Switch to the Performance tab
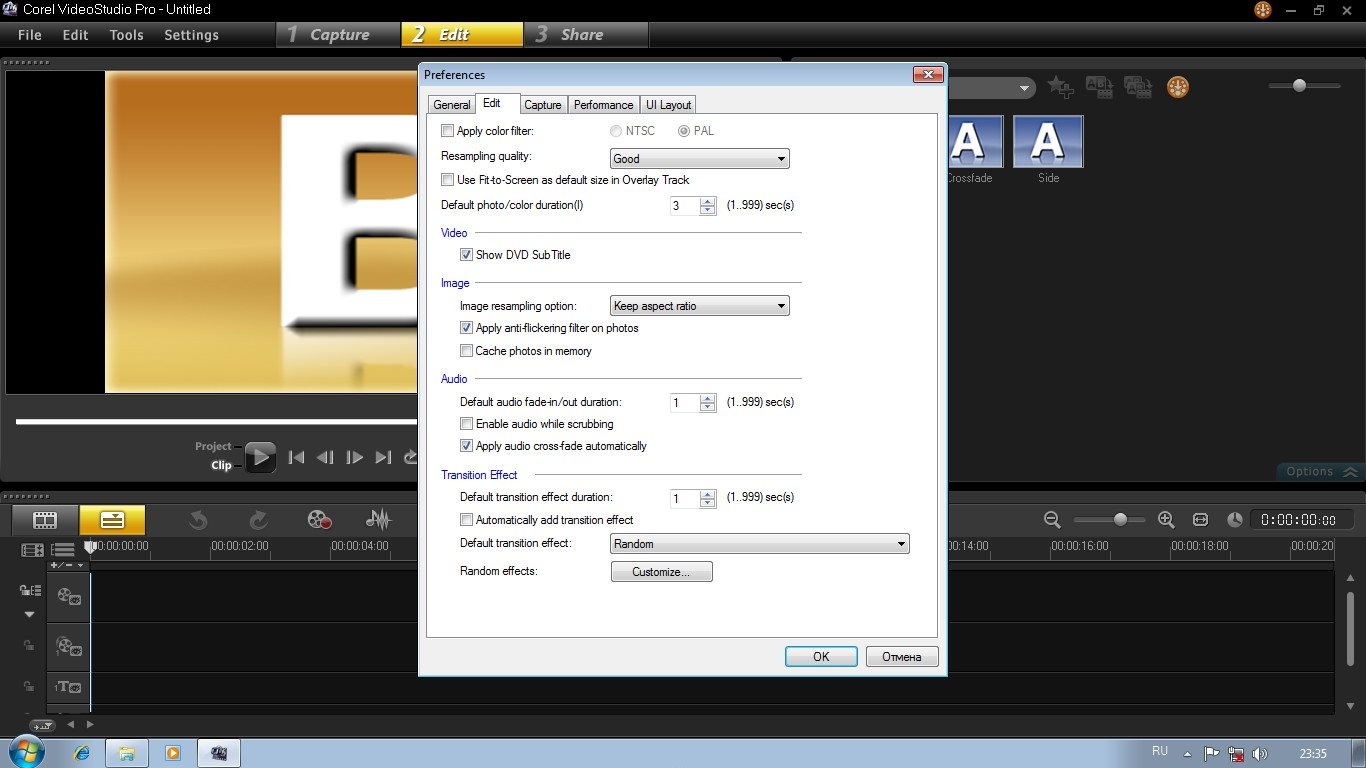 click(x=603, y=105)
